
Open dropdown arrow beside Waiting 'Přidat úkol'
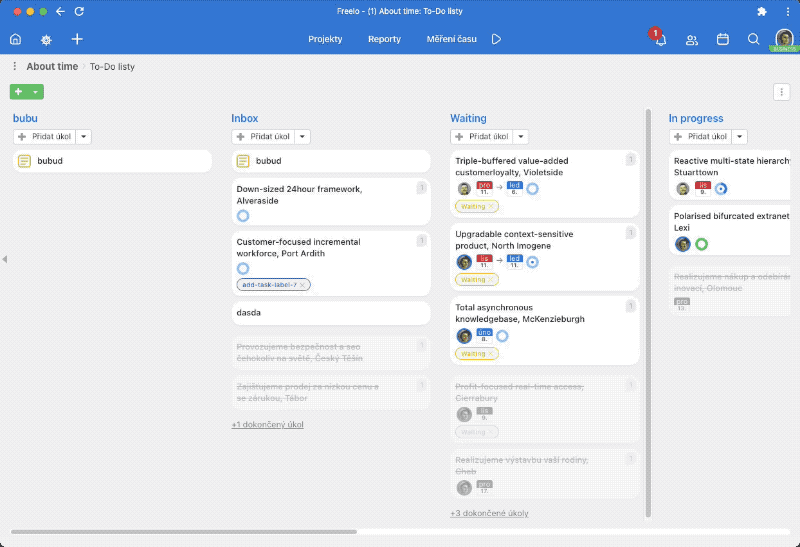point(521,137)
